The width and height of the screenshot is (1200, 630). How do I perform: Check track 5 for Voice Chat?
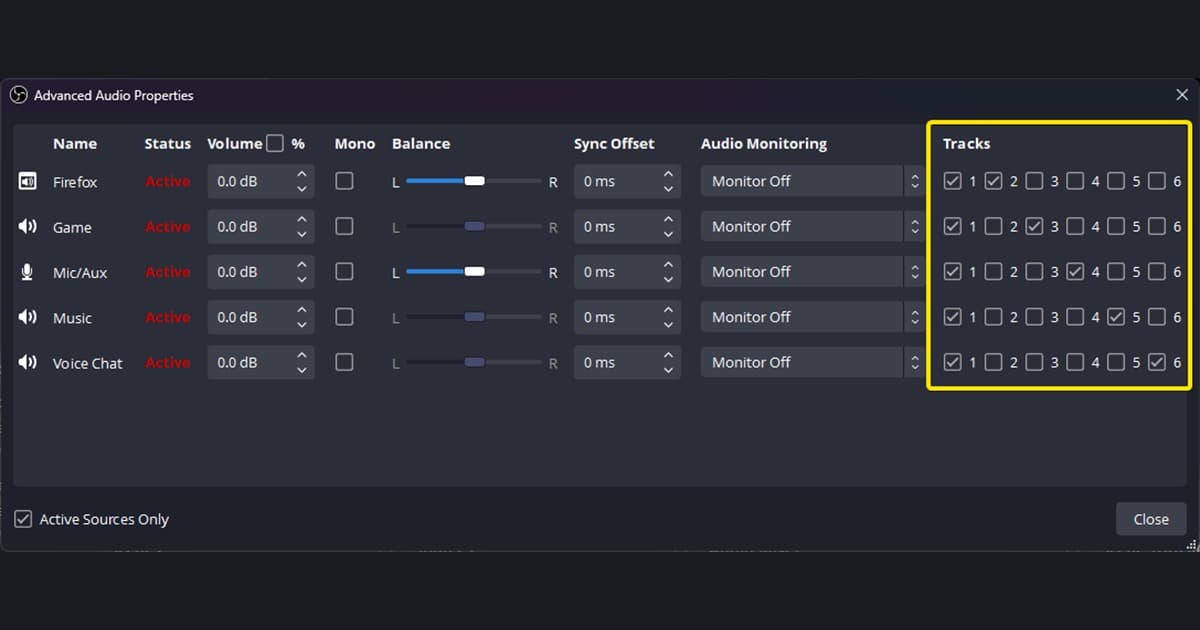(1116, 362)
